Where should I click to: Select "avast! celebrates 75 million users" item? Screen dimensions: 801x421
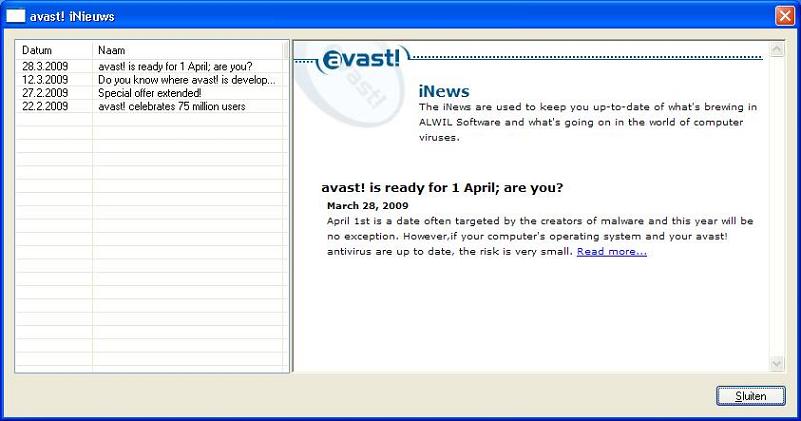point(151,106)
